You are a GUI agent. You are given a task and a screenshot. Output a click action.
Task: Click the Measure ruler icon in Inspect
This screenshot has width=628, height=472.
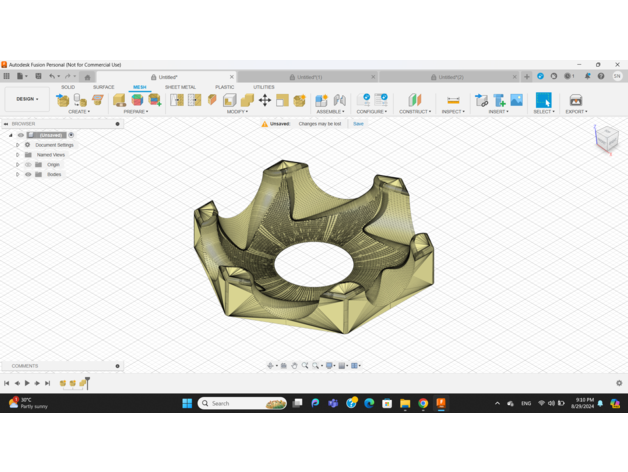point(453,100)
